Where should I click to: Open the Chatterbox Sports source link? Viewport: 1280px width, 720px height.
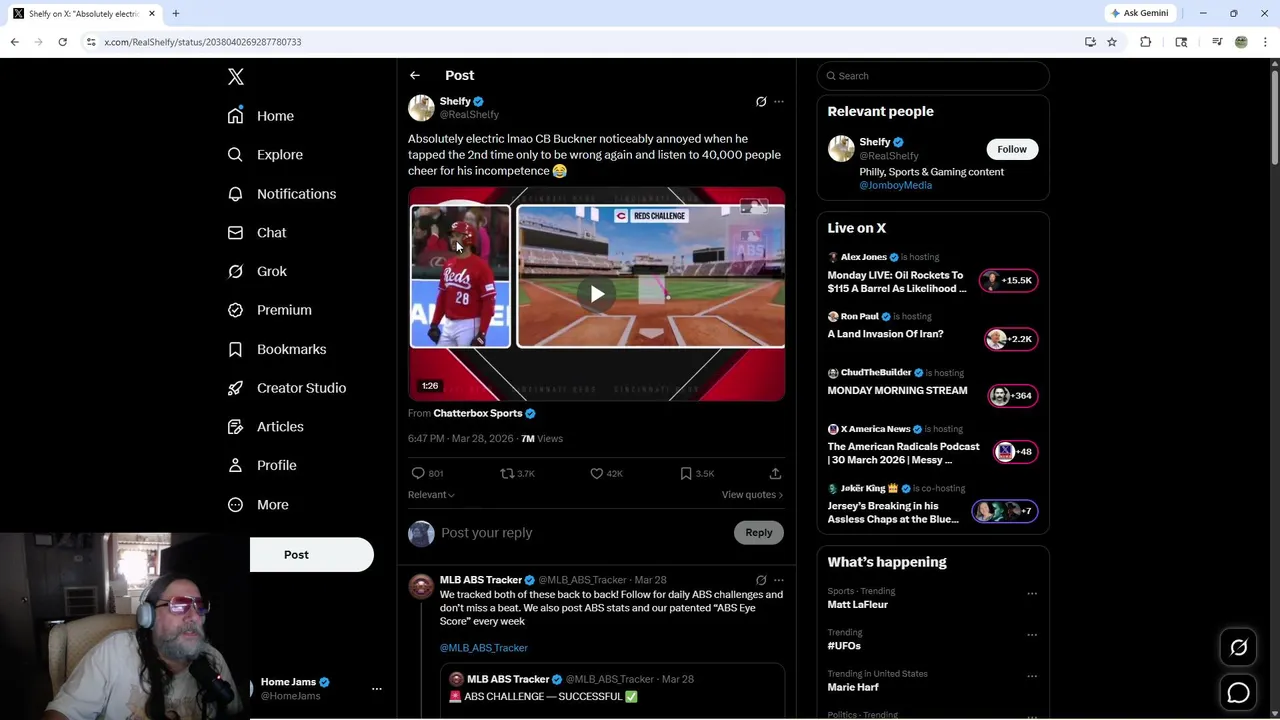(x=484, y=413)
